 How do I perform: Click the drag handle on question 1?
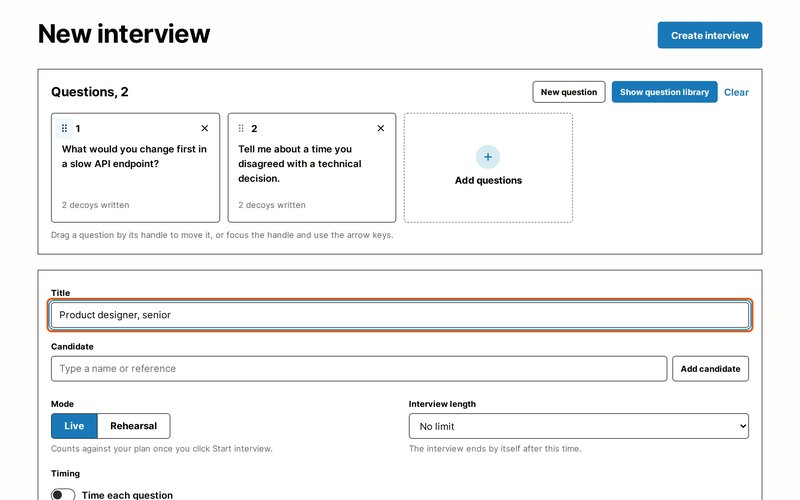coord(64,128)
